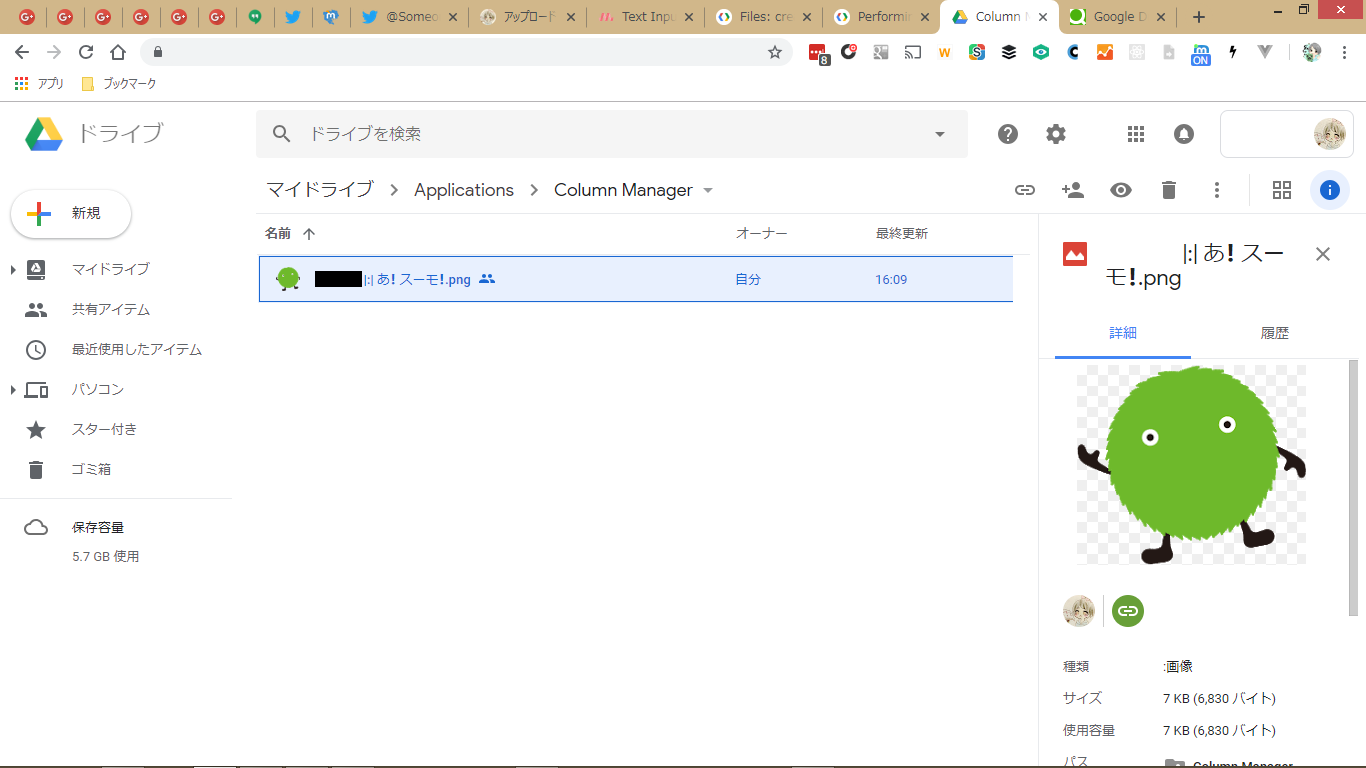Screen dimensions: 1366x768
Task: Click the notifications bell icon
Action: (1184, 134)
